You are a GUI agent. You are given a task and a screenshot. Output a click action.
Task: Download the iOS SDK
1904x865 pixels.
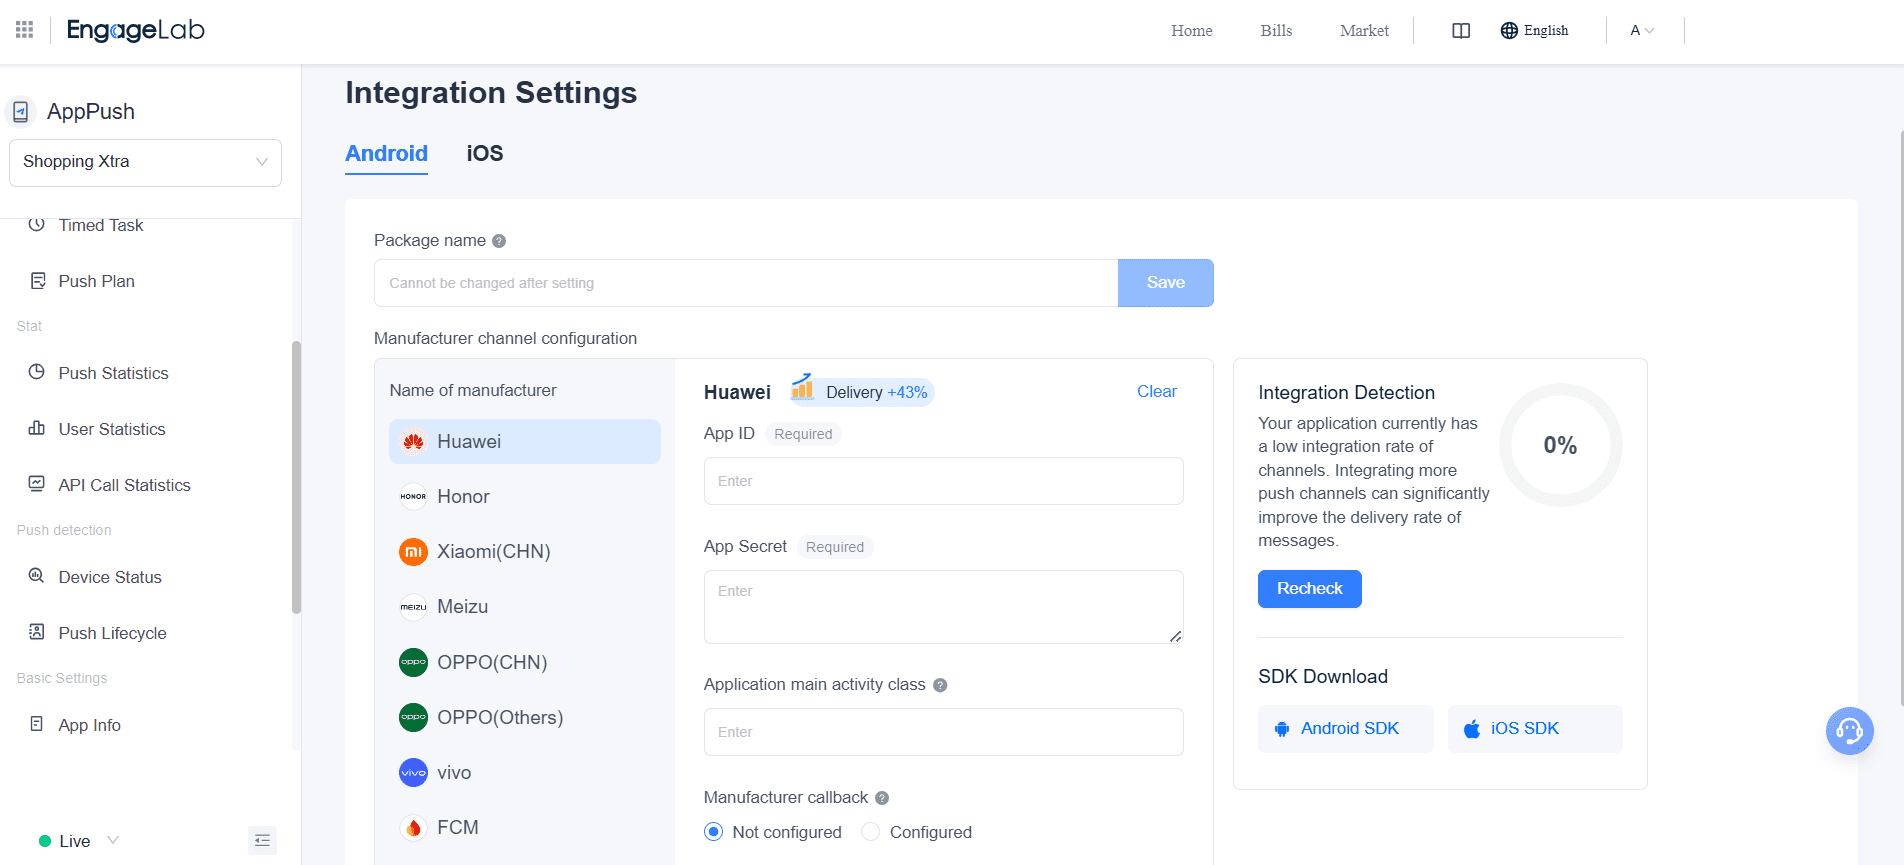click(1535, 729)
